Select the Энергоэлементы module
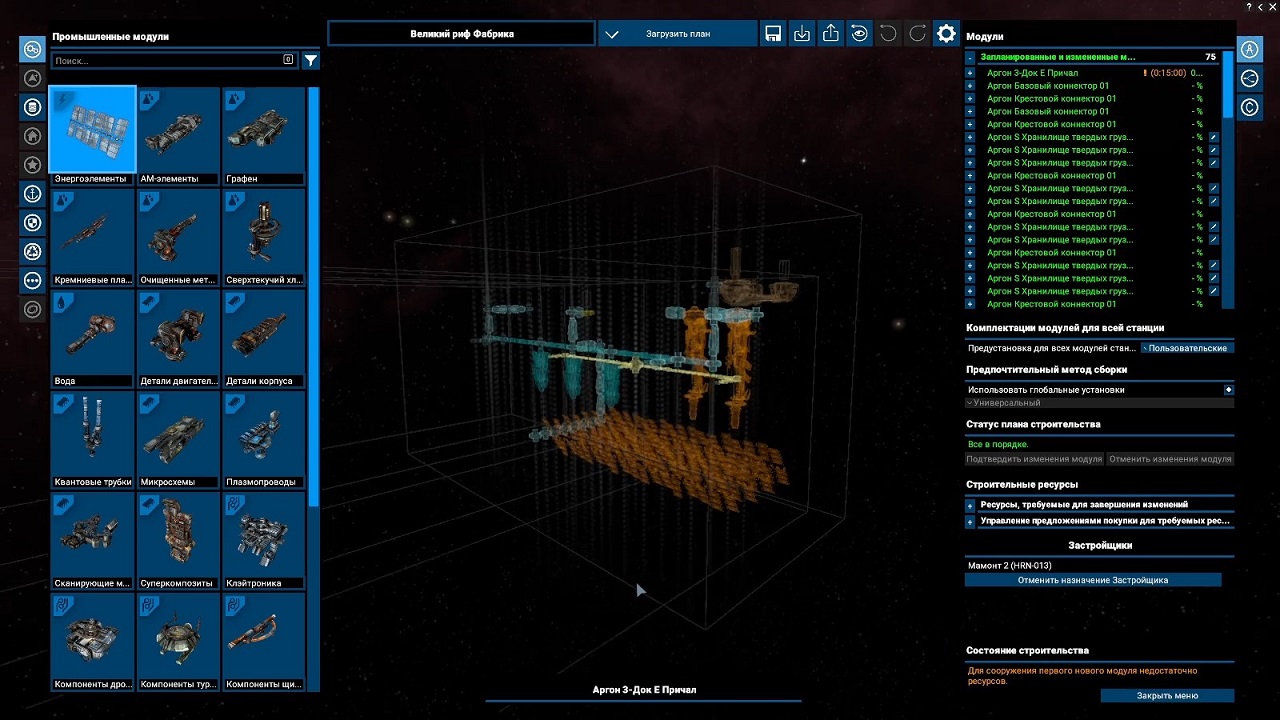Screen dimensions: 1280x720 pyautogui.click(x=93, y=136)
